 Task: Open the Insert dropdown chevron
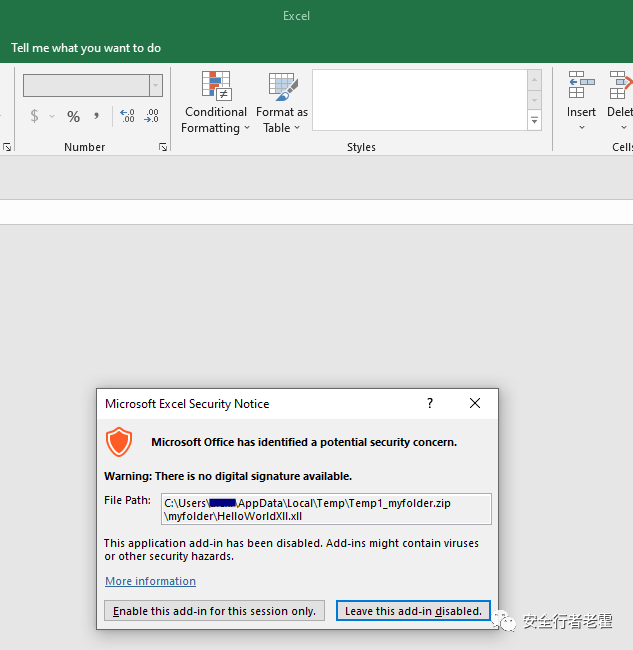(x=582, y=128)
